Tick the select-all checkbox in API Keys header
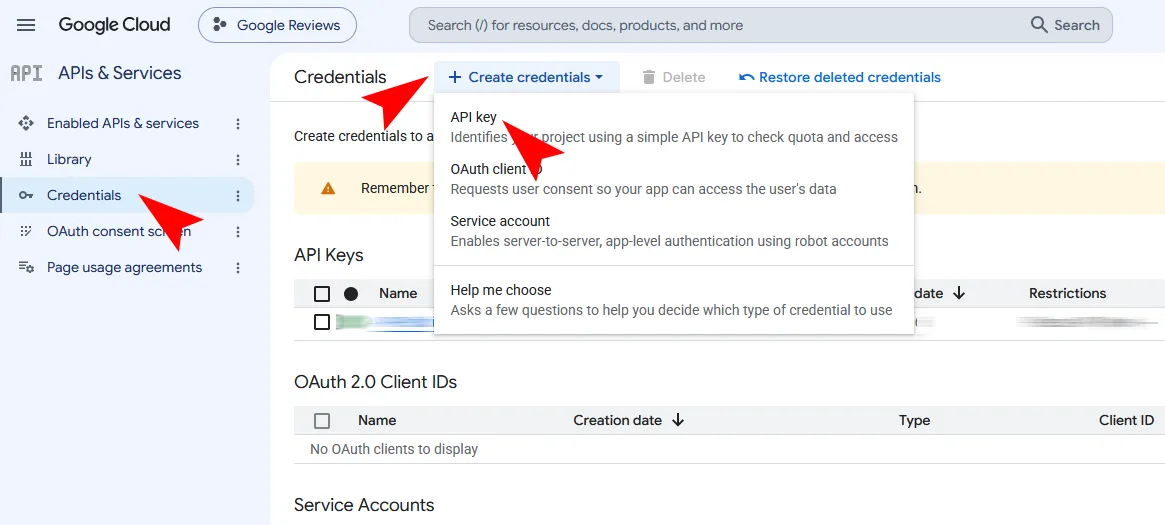Image resolution: width=1165 pixels, height=525 pixels. [322, 294]
